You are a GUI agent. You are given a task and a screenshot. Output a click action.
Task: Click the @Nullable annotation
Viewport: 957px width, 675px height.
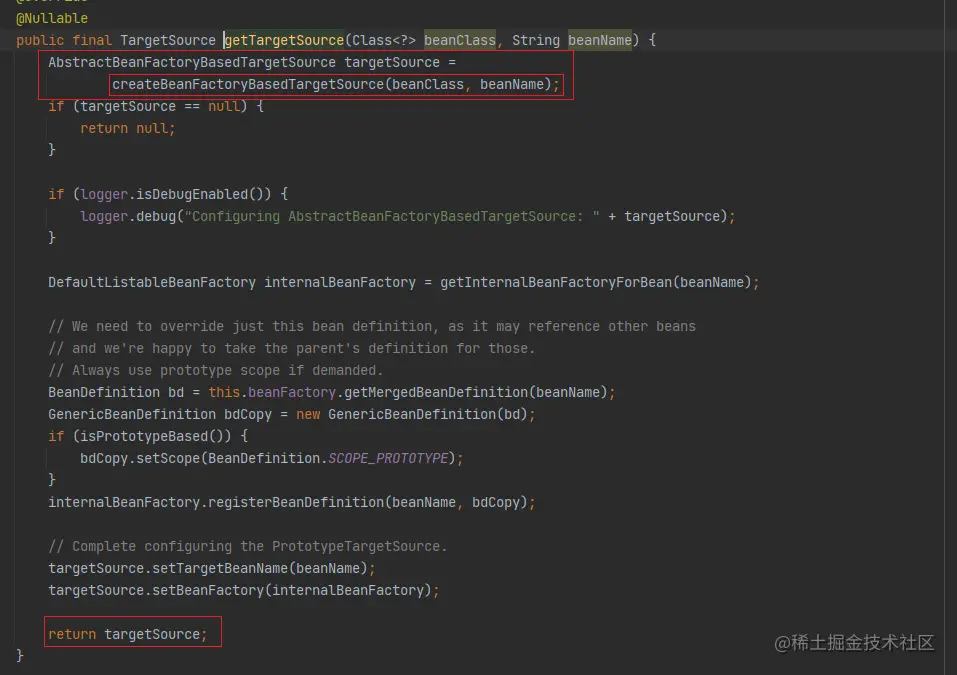(x=52, y=18)
